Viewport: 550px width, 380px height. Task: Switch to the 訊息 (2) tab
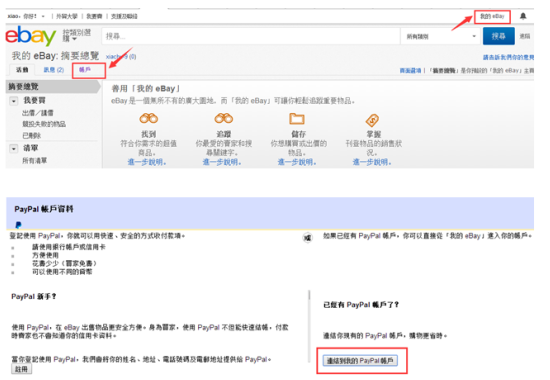[54, 70]
